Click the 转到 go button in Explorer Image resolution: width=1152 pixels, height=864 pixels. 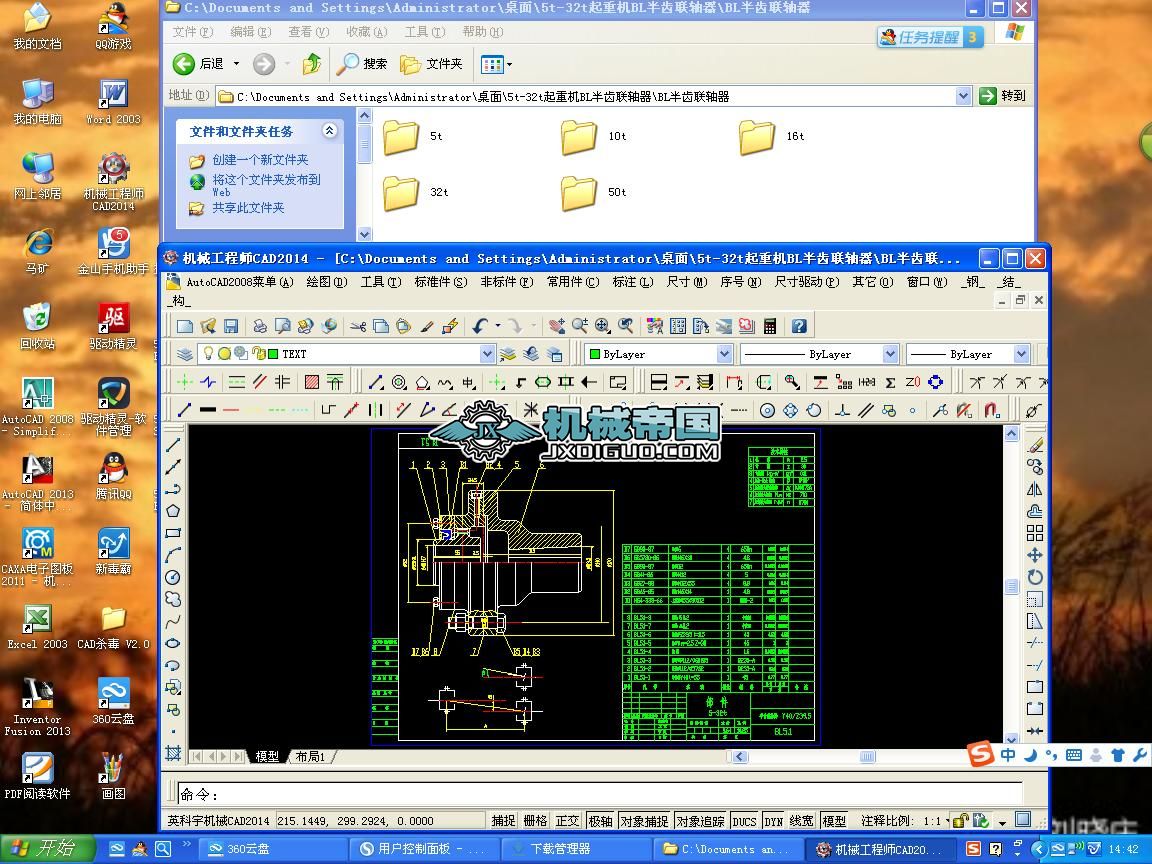click(1004, 96)
